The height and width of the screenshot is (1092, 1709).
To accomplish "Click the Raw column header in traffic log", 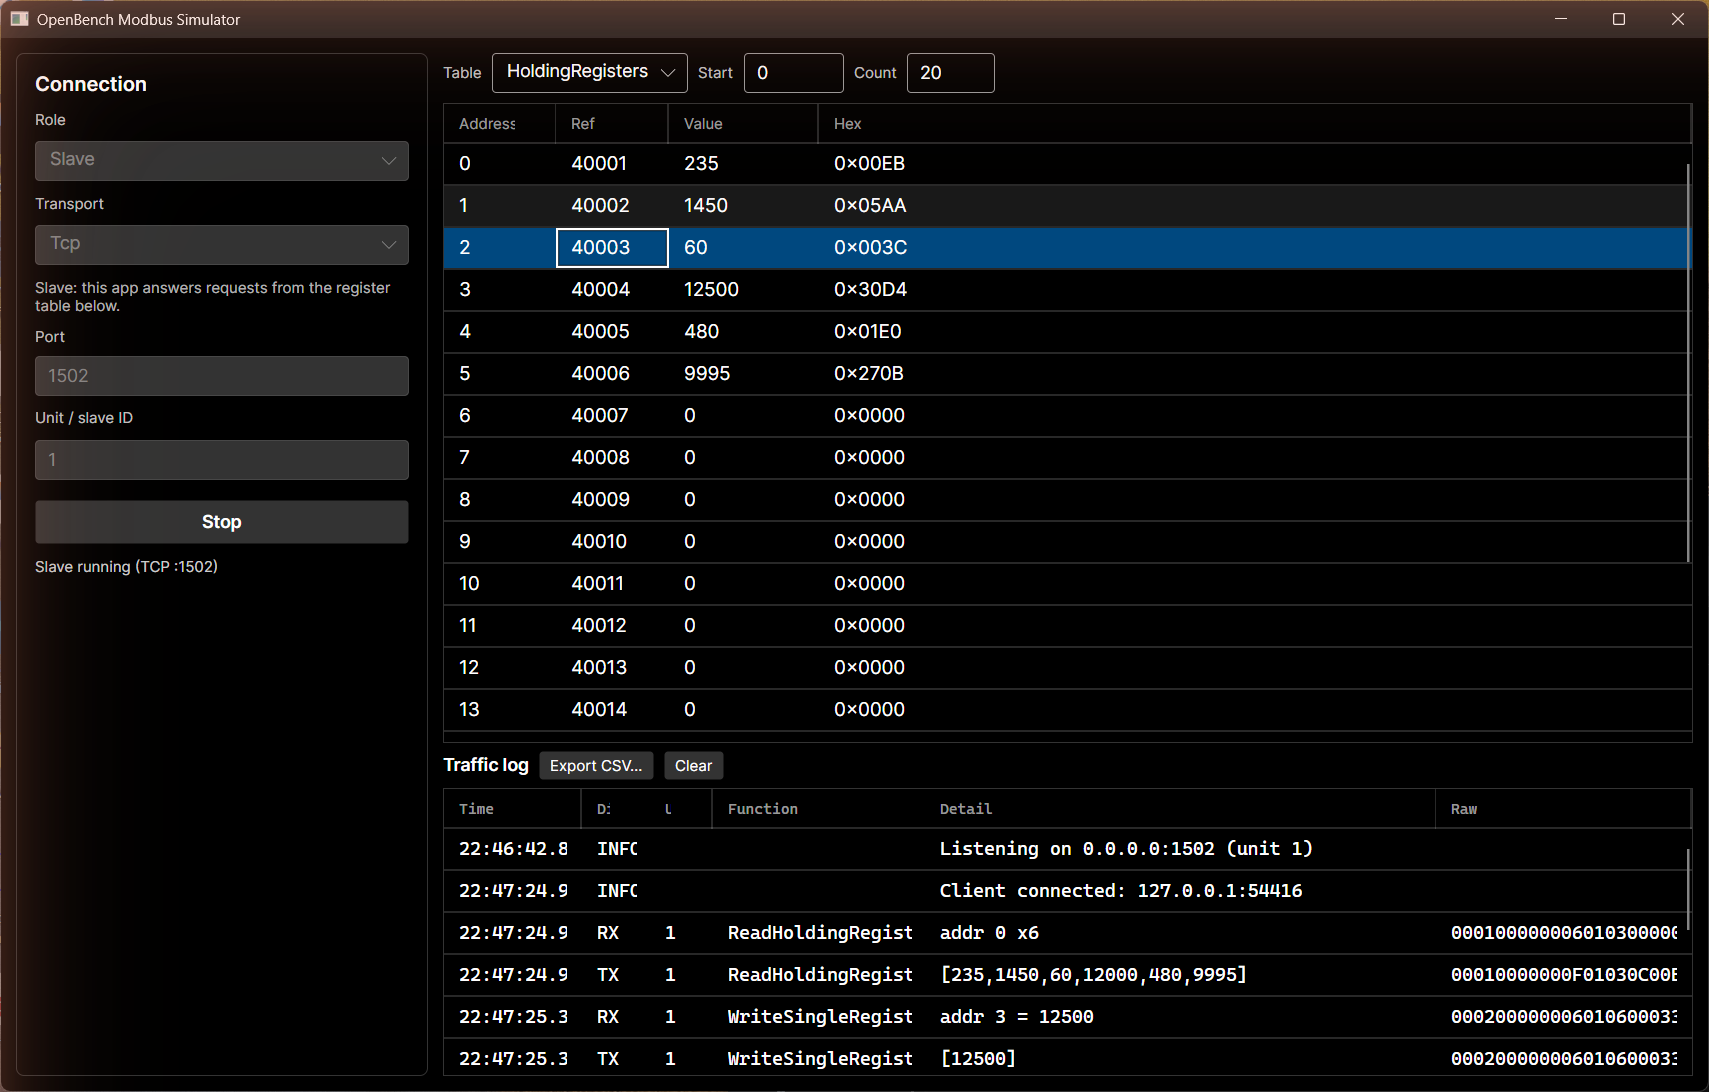I will (1563, 809).
